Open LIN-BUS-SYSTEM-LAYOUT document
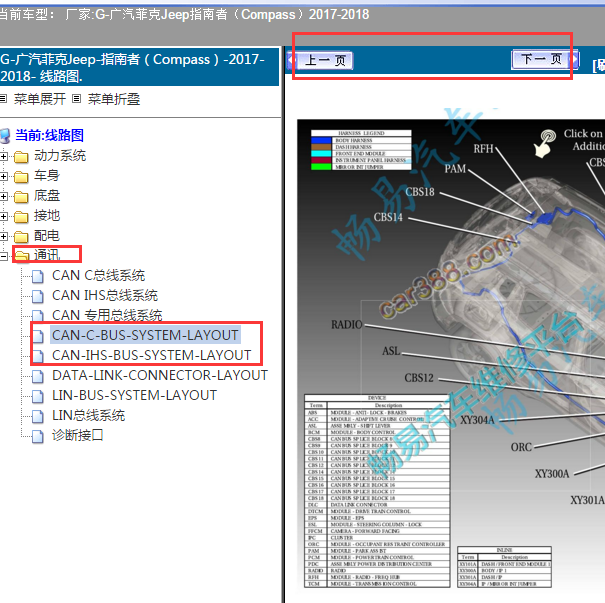Image resolution: width=605 pixels, height=603 pixels. pyautogui.click(x=134, y=395)
